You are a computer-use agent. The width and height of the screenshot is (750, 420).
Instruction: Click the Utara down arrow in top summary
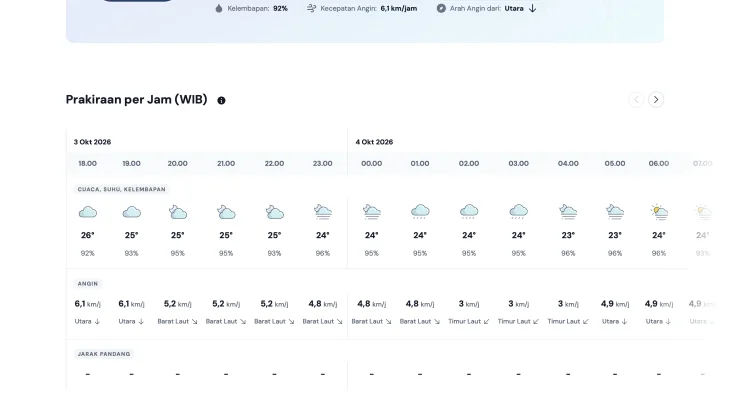tap(532, 8)
